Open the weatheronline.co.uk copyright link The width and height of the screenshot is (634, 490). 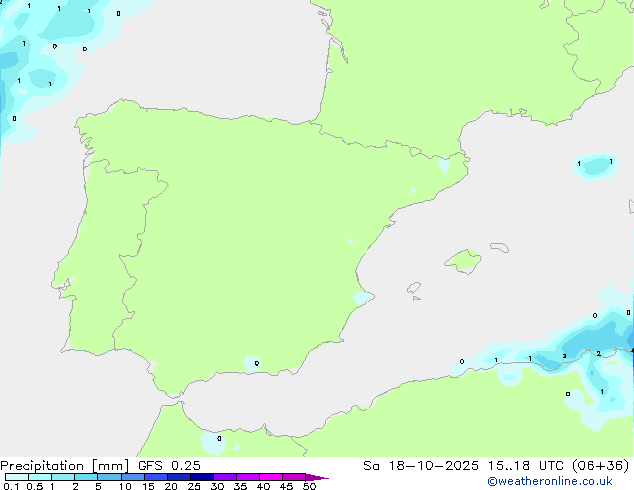[550, 481]
